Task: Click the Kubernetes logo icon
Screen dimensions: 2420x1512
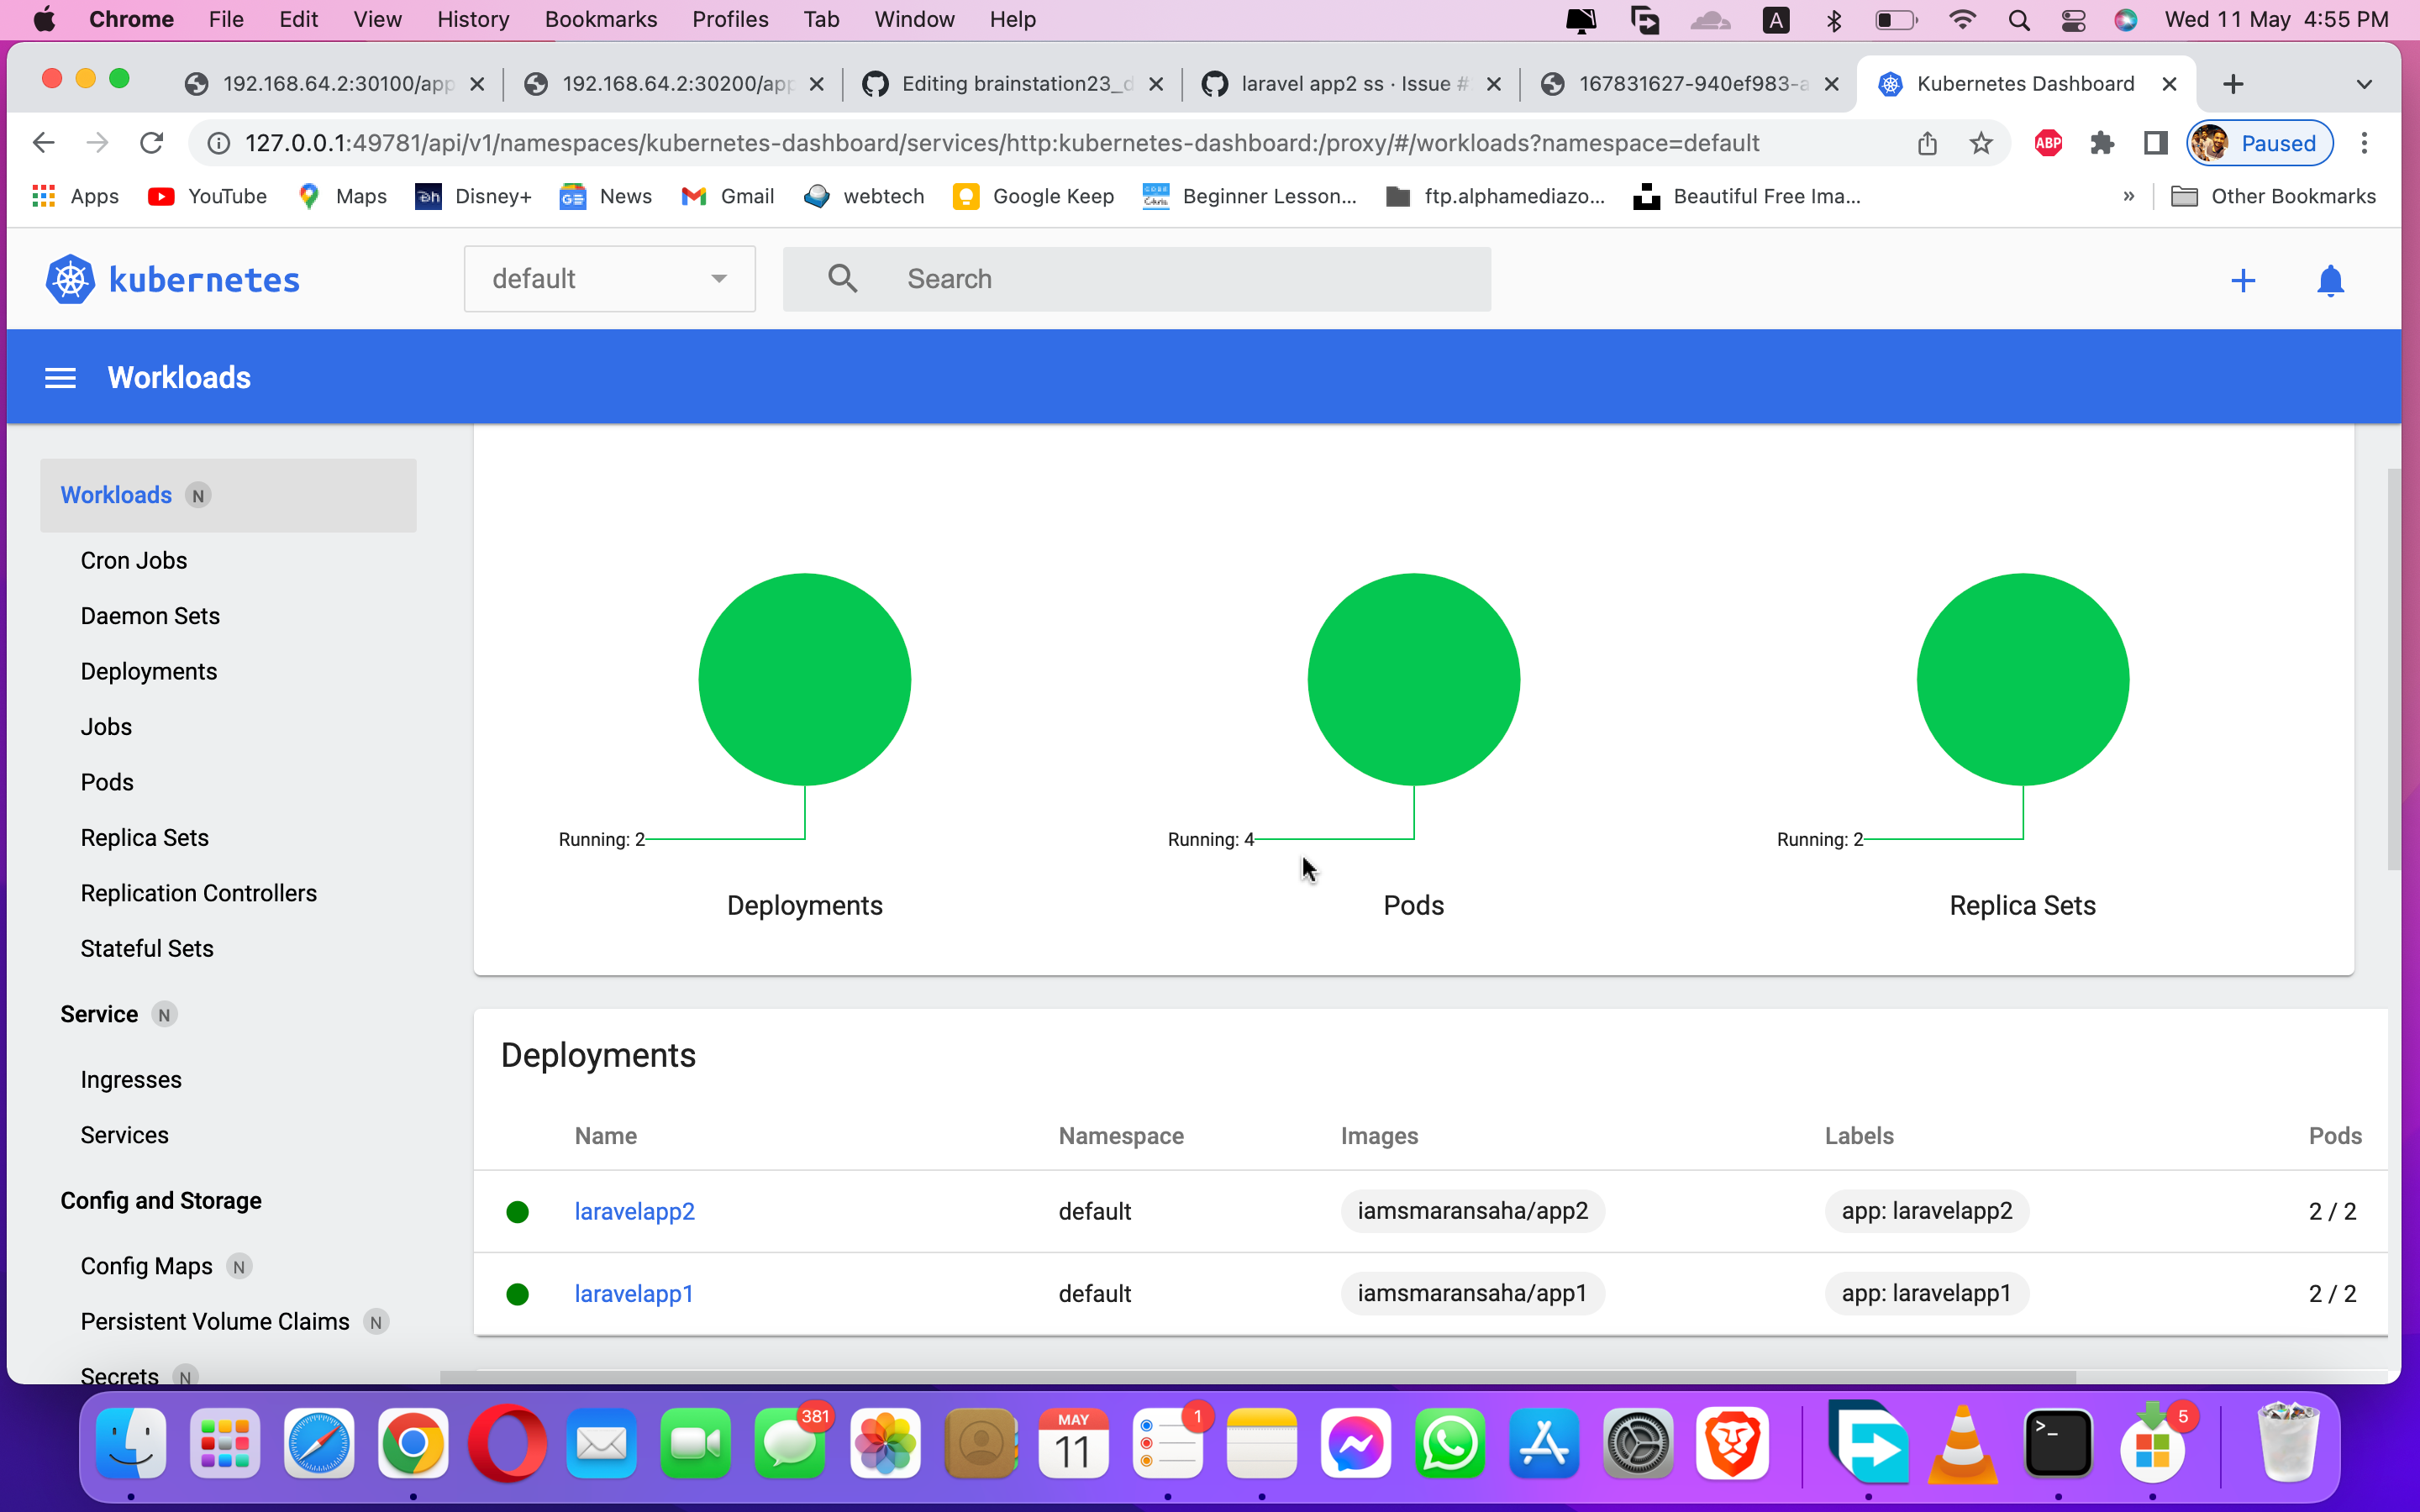Action: click(x=71, y=279)
